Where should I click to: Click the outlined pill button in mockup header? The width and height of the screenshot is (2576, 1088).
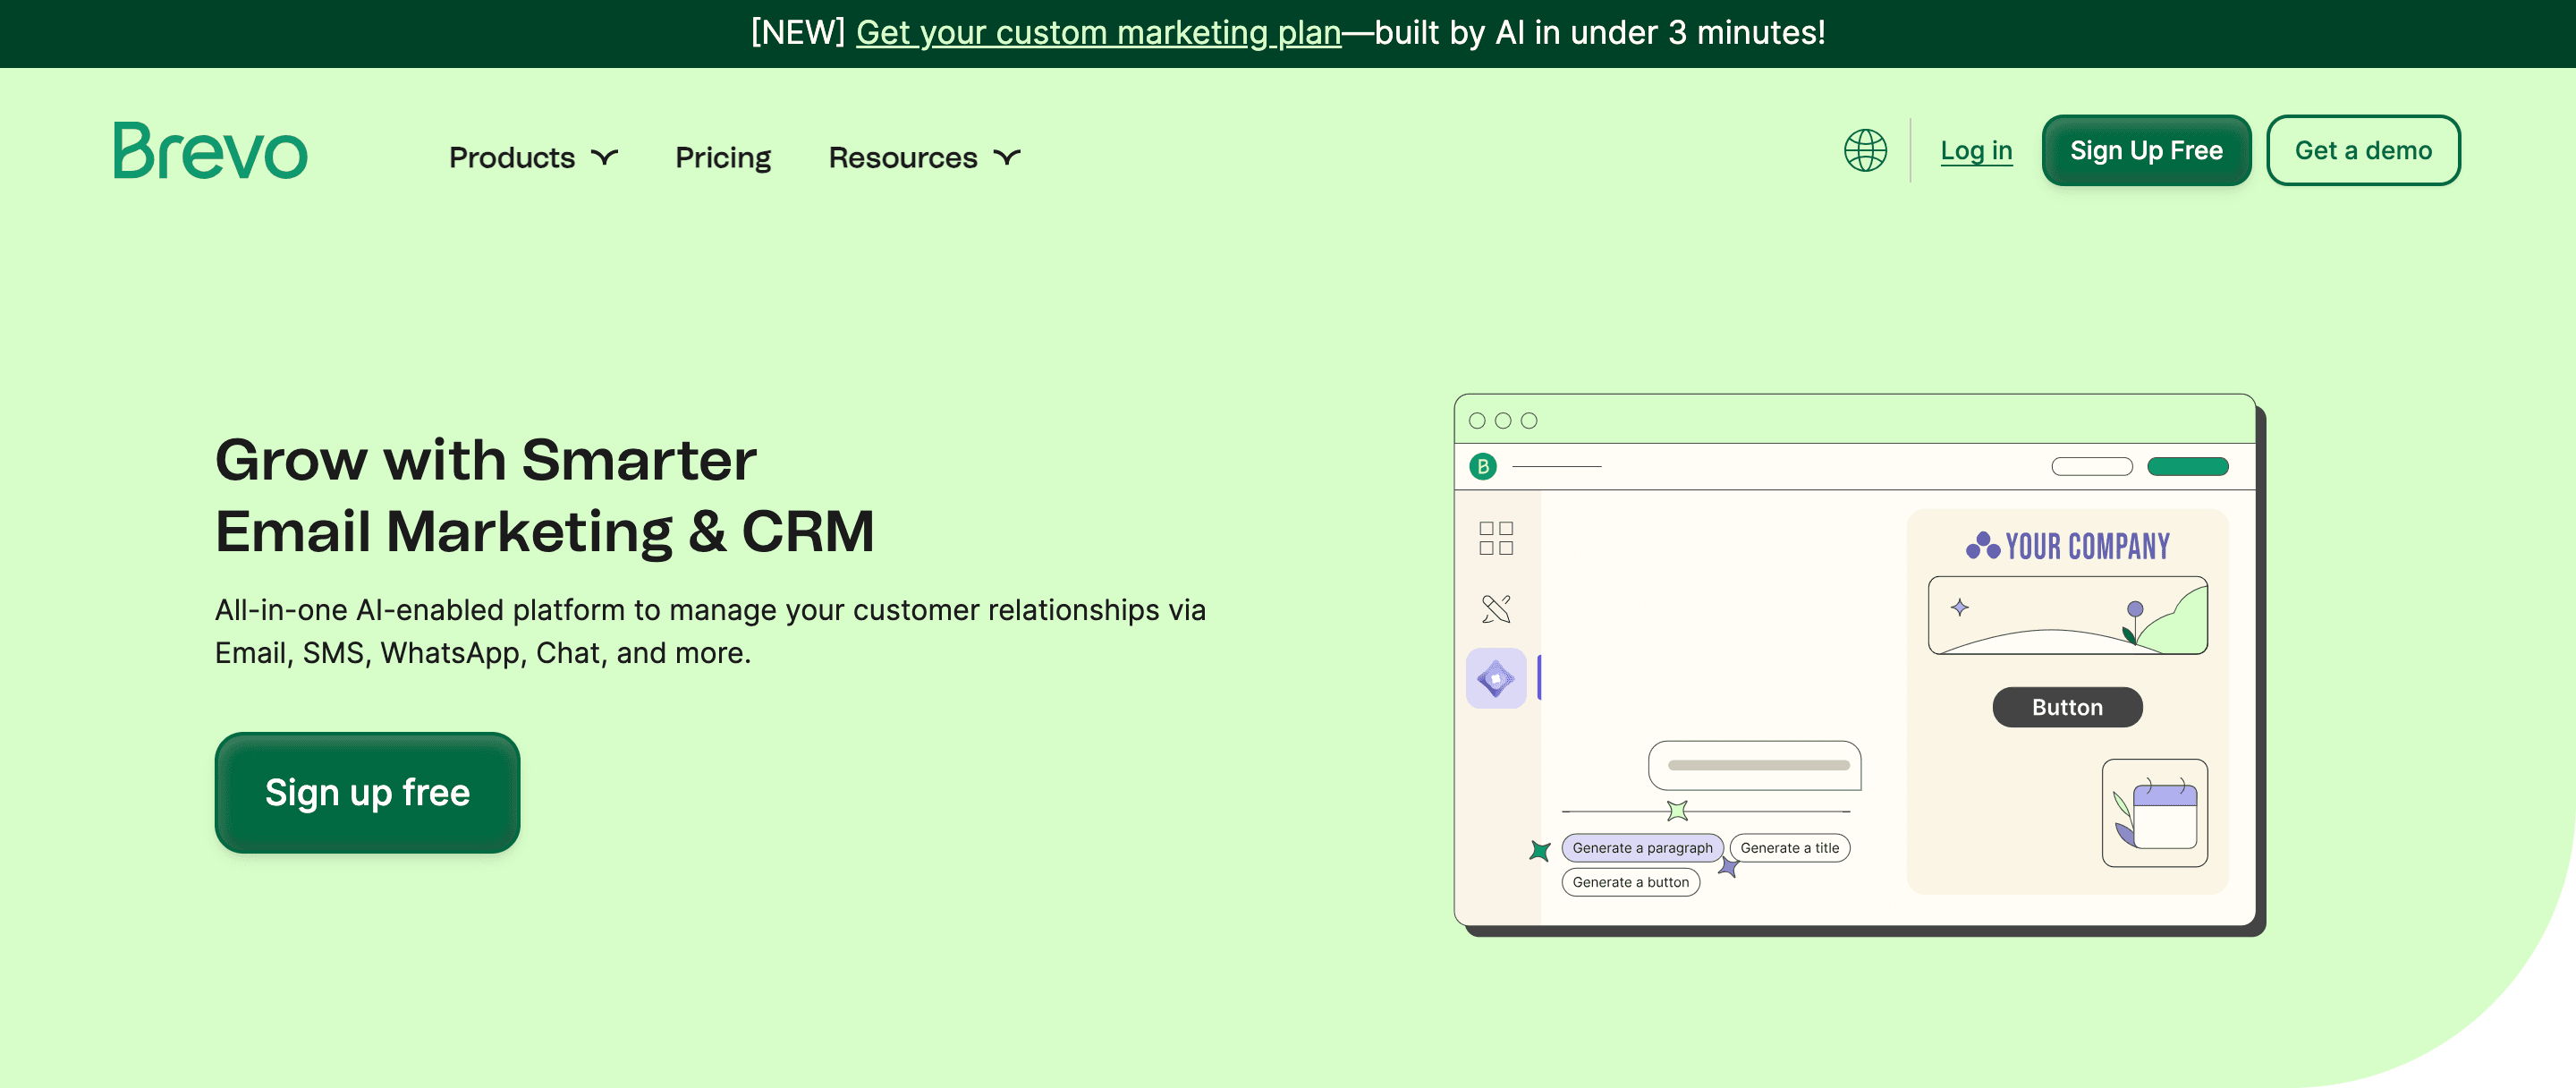click(x=2091, y=466)
